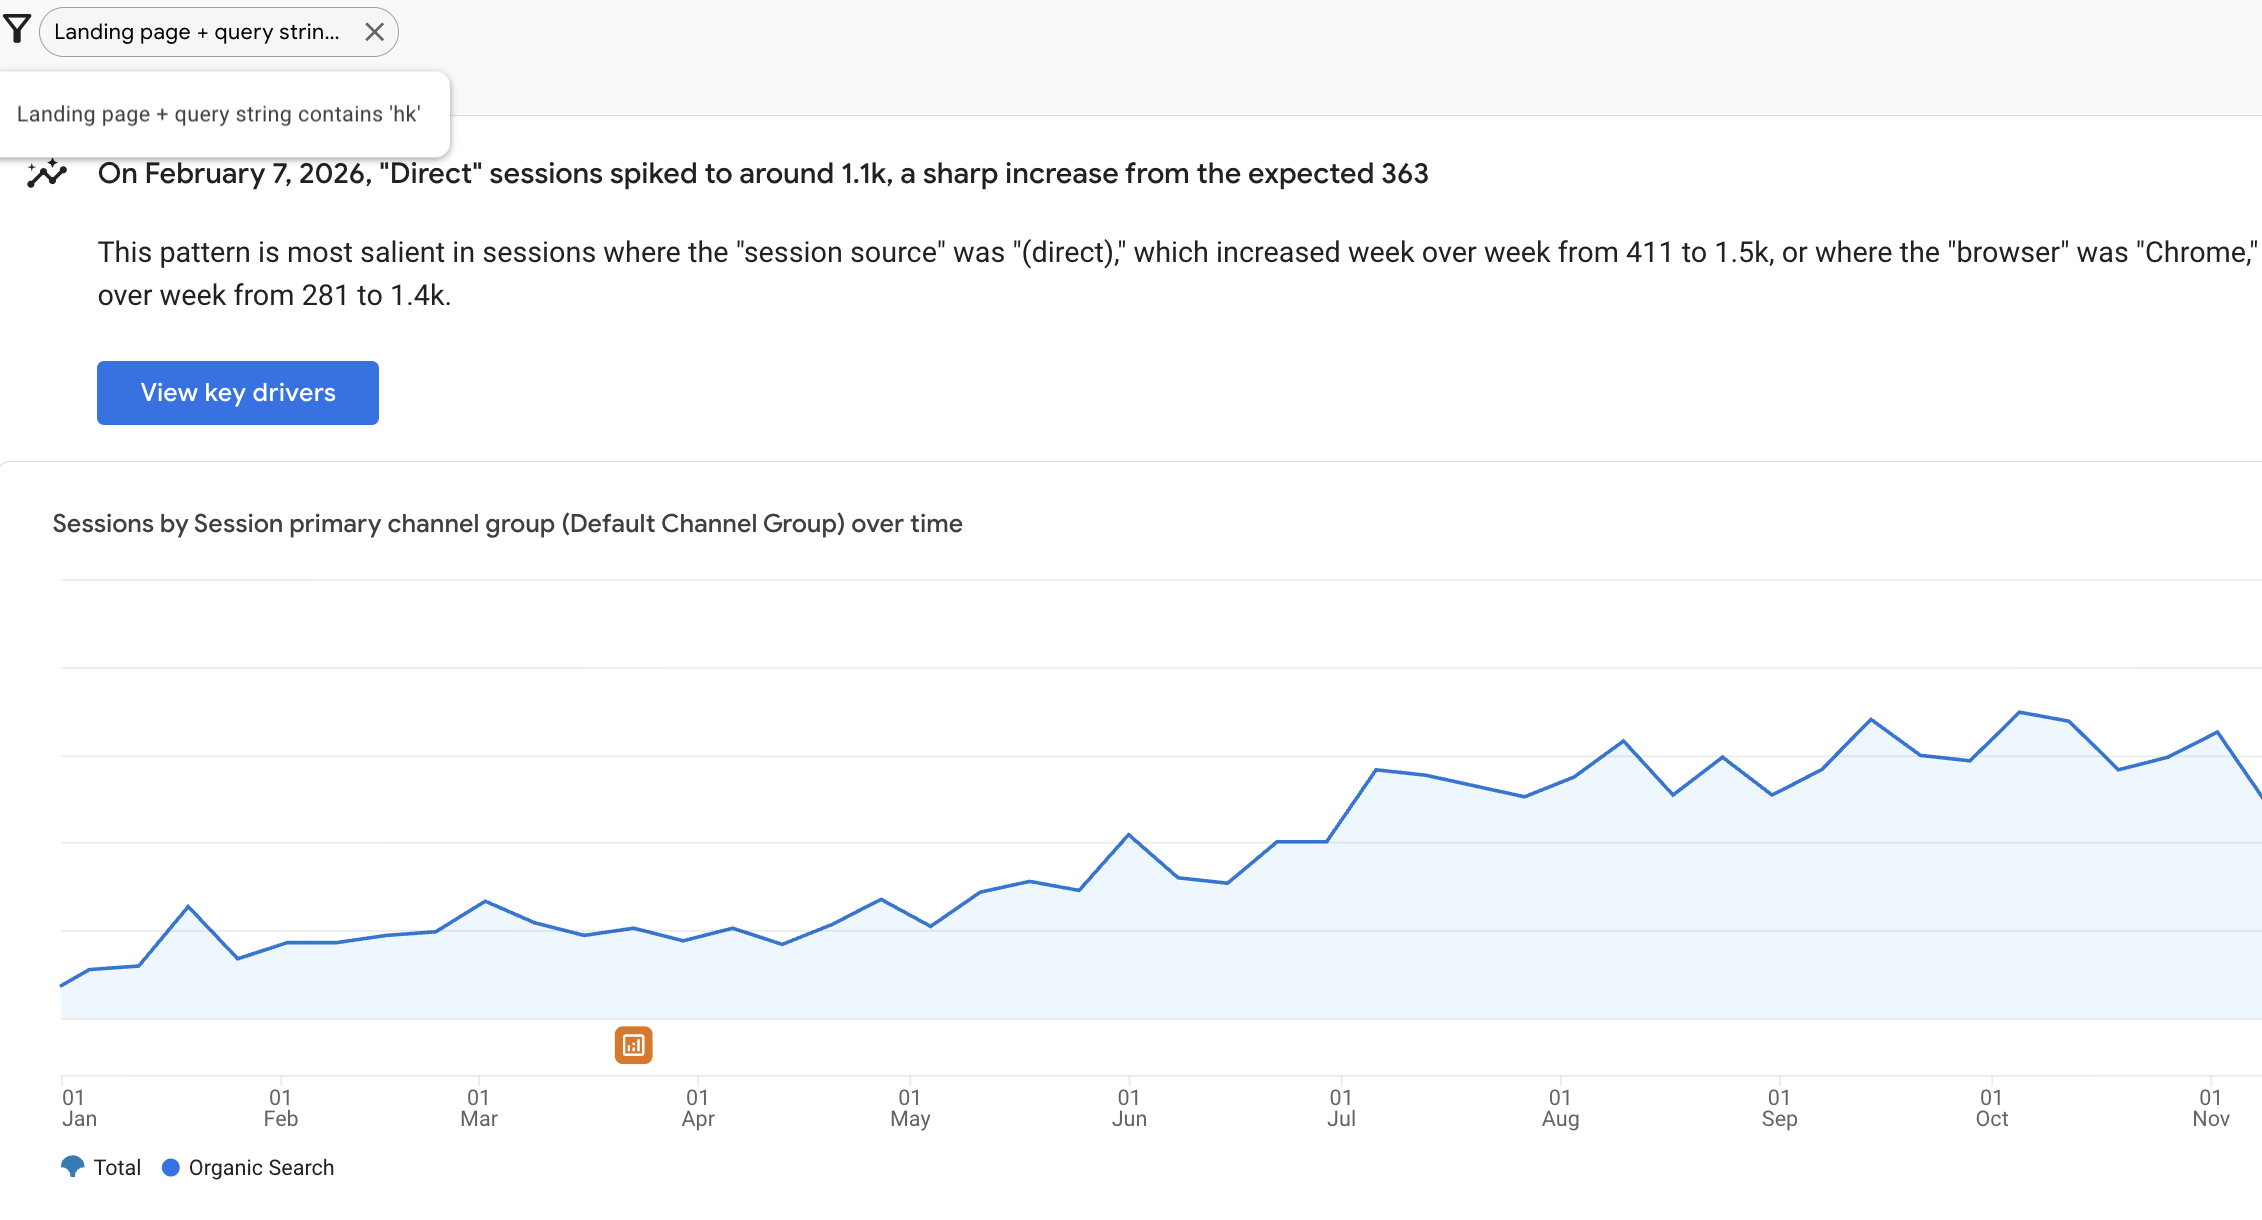
Task: Click the trend line near the 01 Mar label
Action: pyautogui.click(x=480, y=902)
